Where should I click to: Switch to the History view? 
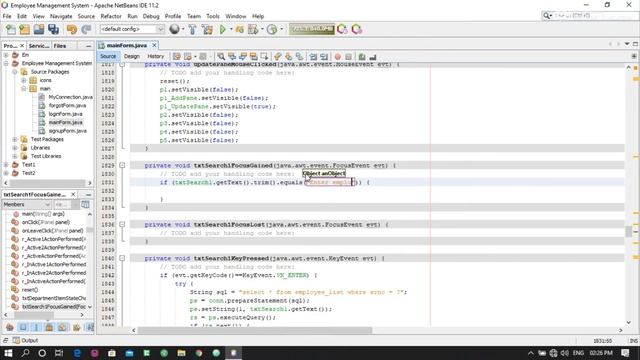(156, 56)
